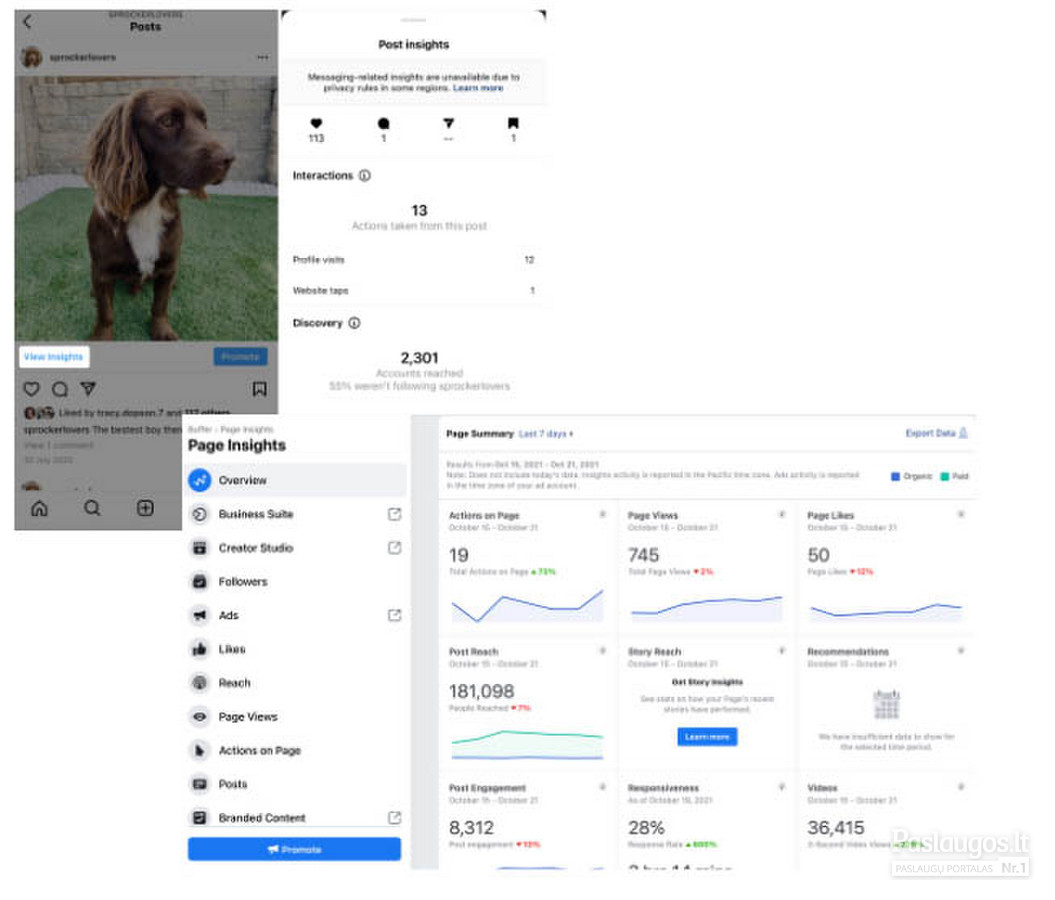
Task: Open the info icon on Videos card
Action: tap(961, 786)
